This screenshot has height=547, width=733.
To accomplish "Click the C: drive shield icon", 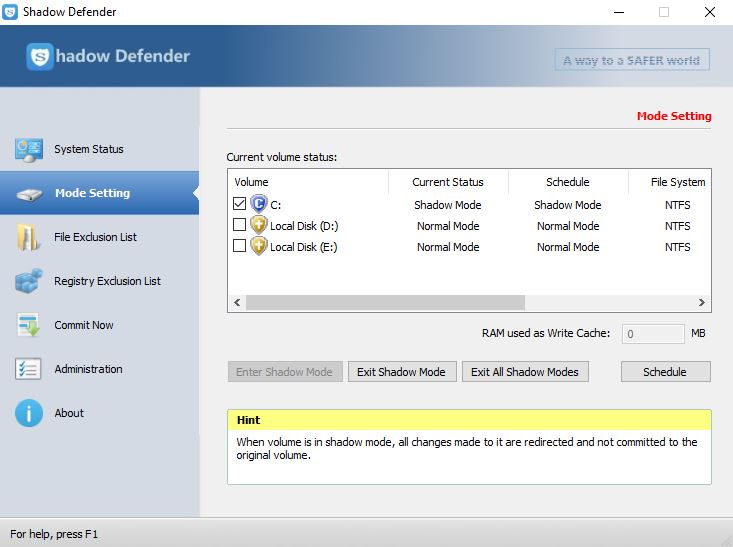I will pyautogui.click(x=259, y=204).
